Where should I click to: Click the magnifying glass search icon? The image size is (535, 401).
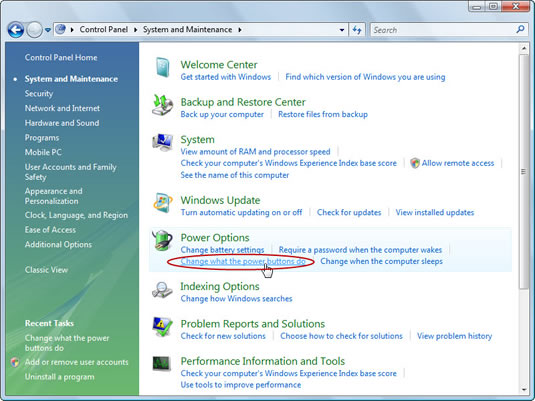click(x=520, y=30)
